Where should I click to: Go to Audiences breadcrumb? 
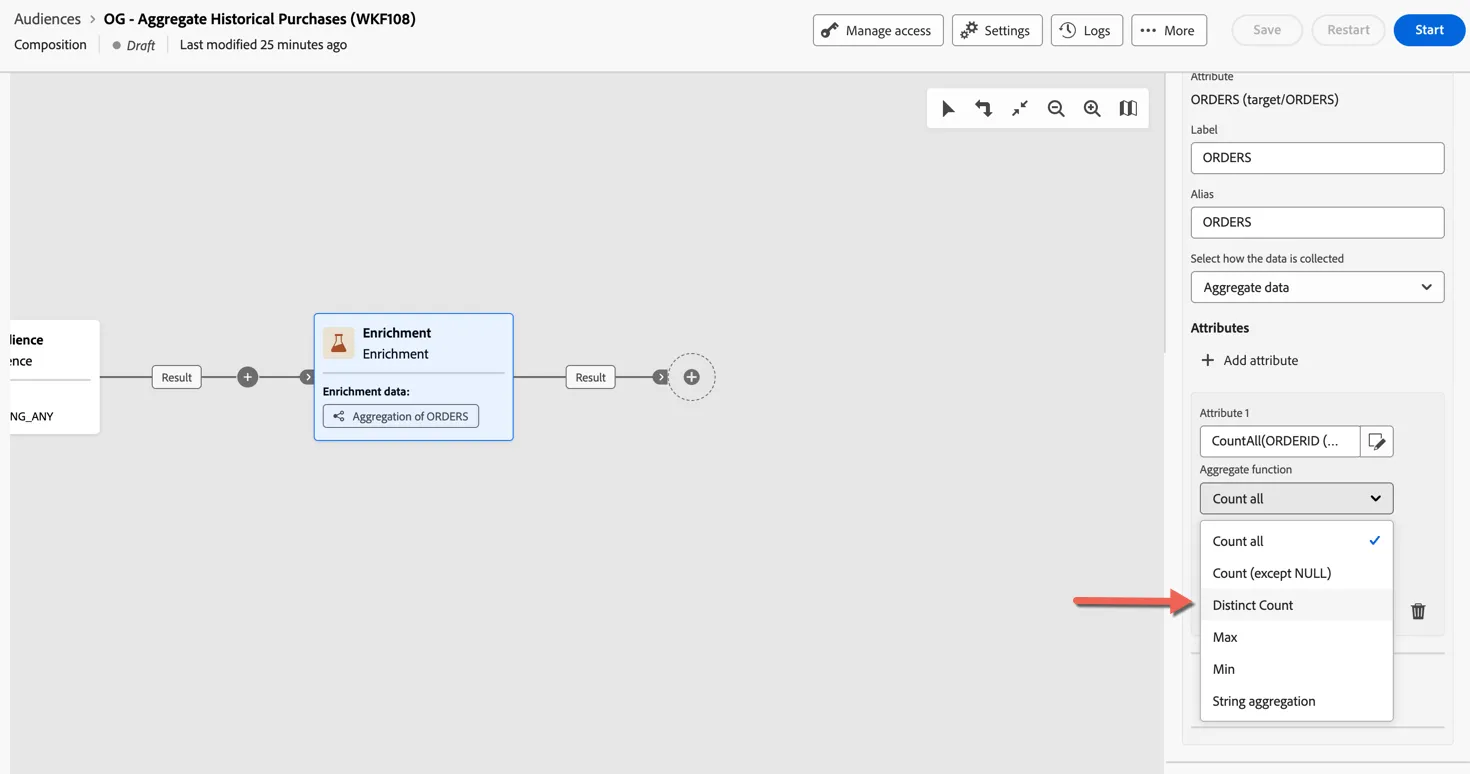pyautogui.click(x=47, y=19)
